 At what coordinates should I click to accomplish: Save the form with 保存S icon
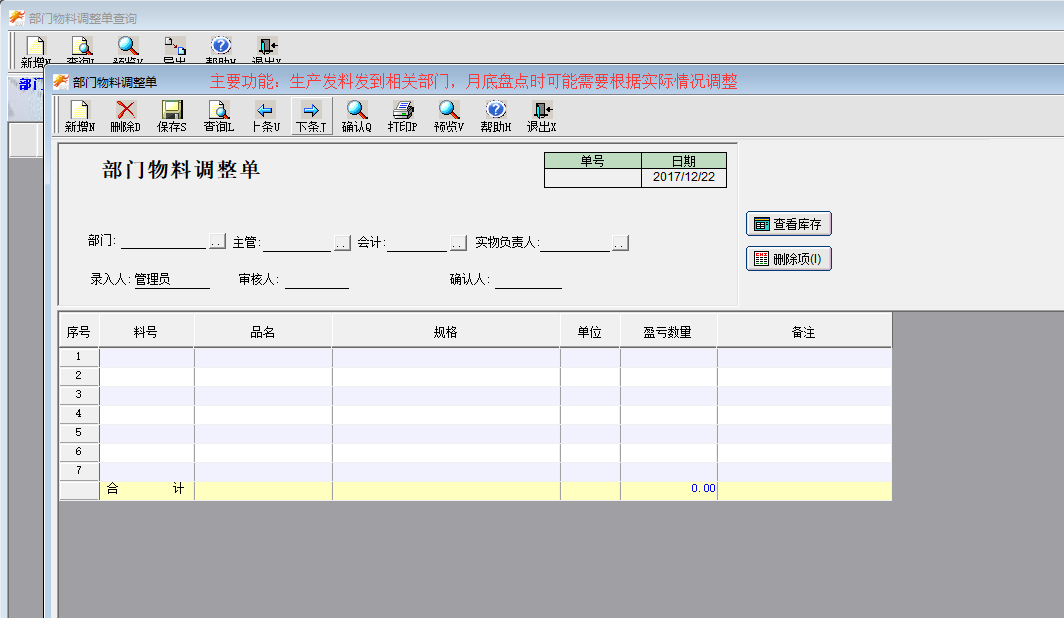click(172, 116)
